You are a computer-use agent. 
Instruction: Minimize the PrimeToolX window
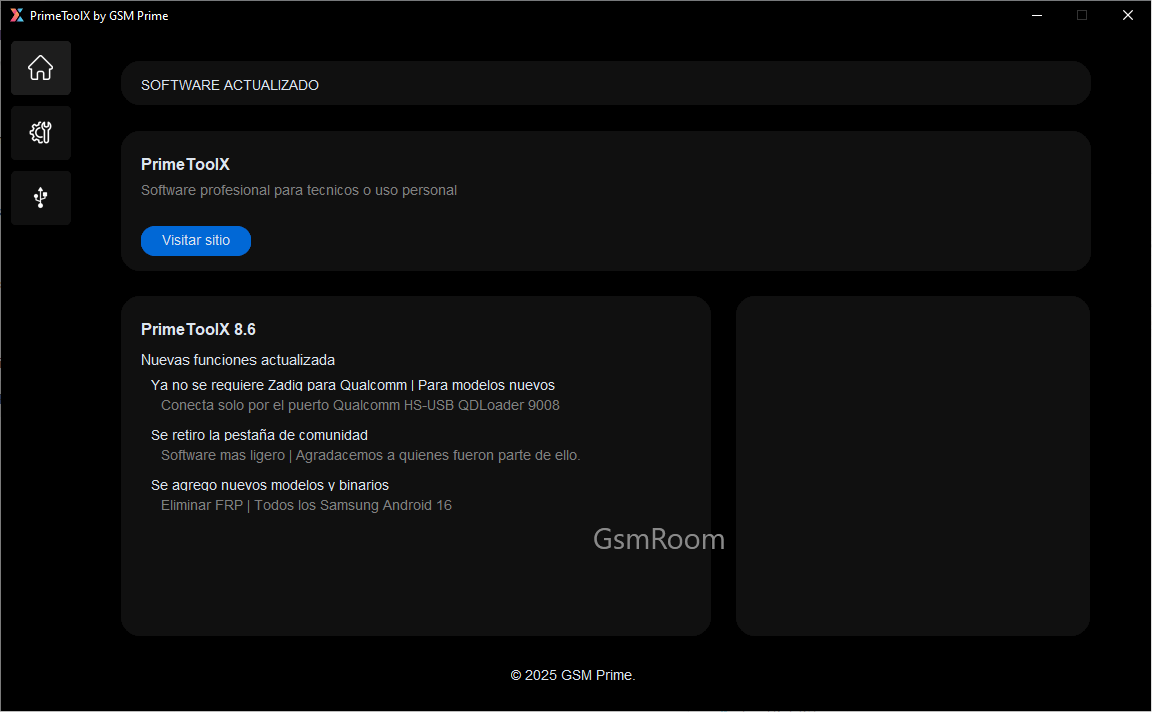coord(1036,15)
